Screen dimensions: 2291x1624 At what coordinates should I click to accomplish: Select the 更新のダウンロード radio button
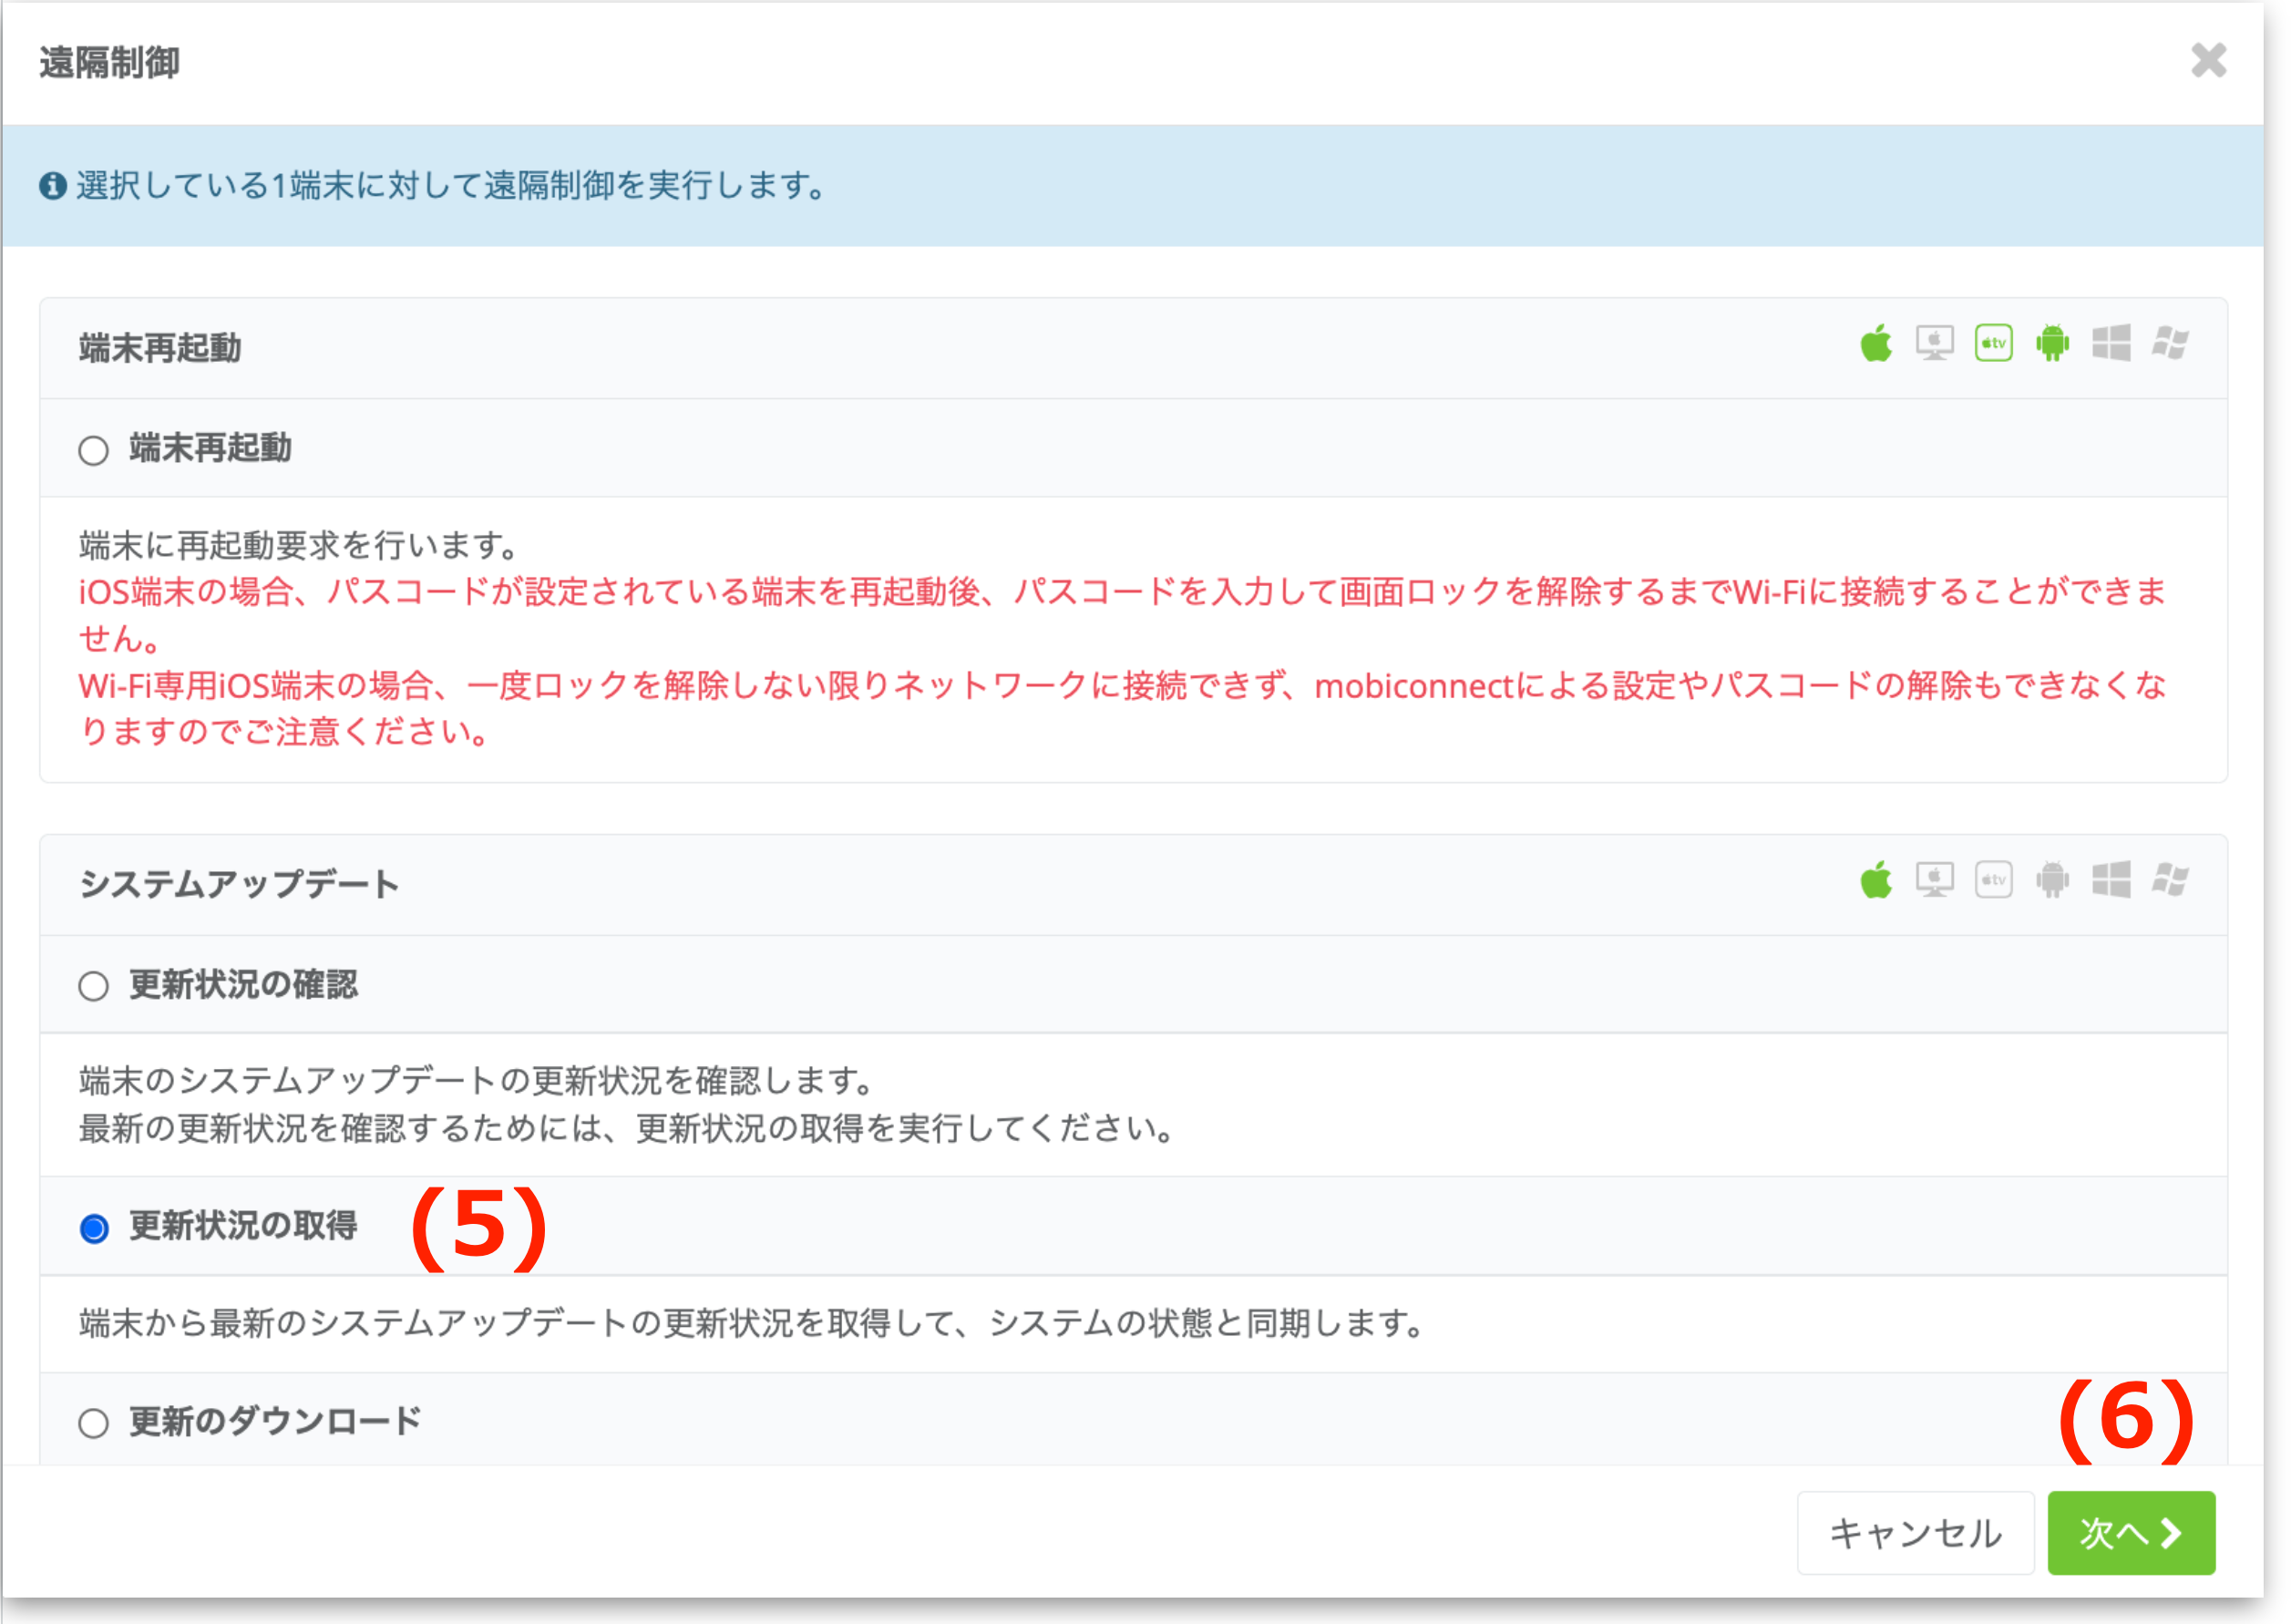(93, 1423)
